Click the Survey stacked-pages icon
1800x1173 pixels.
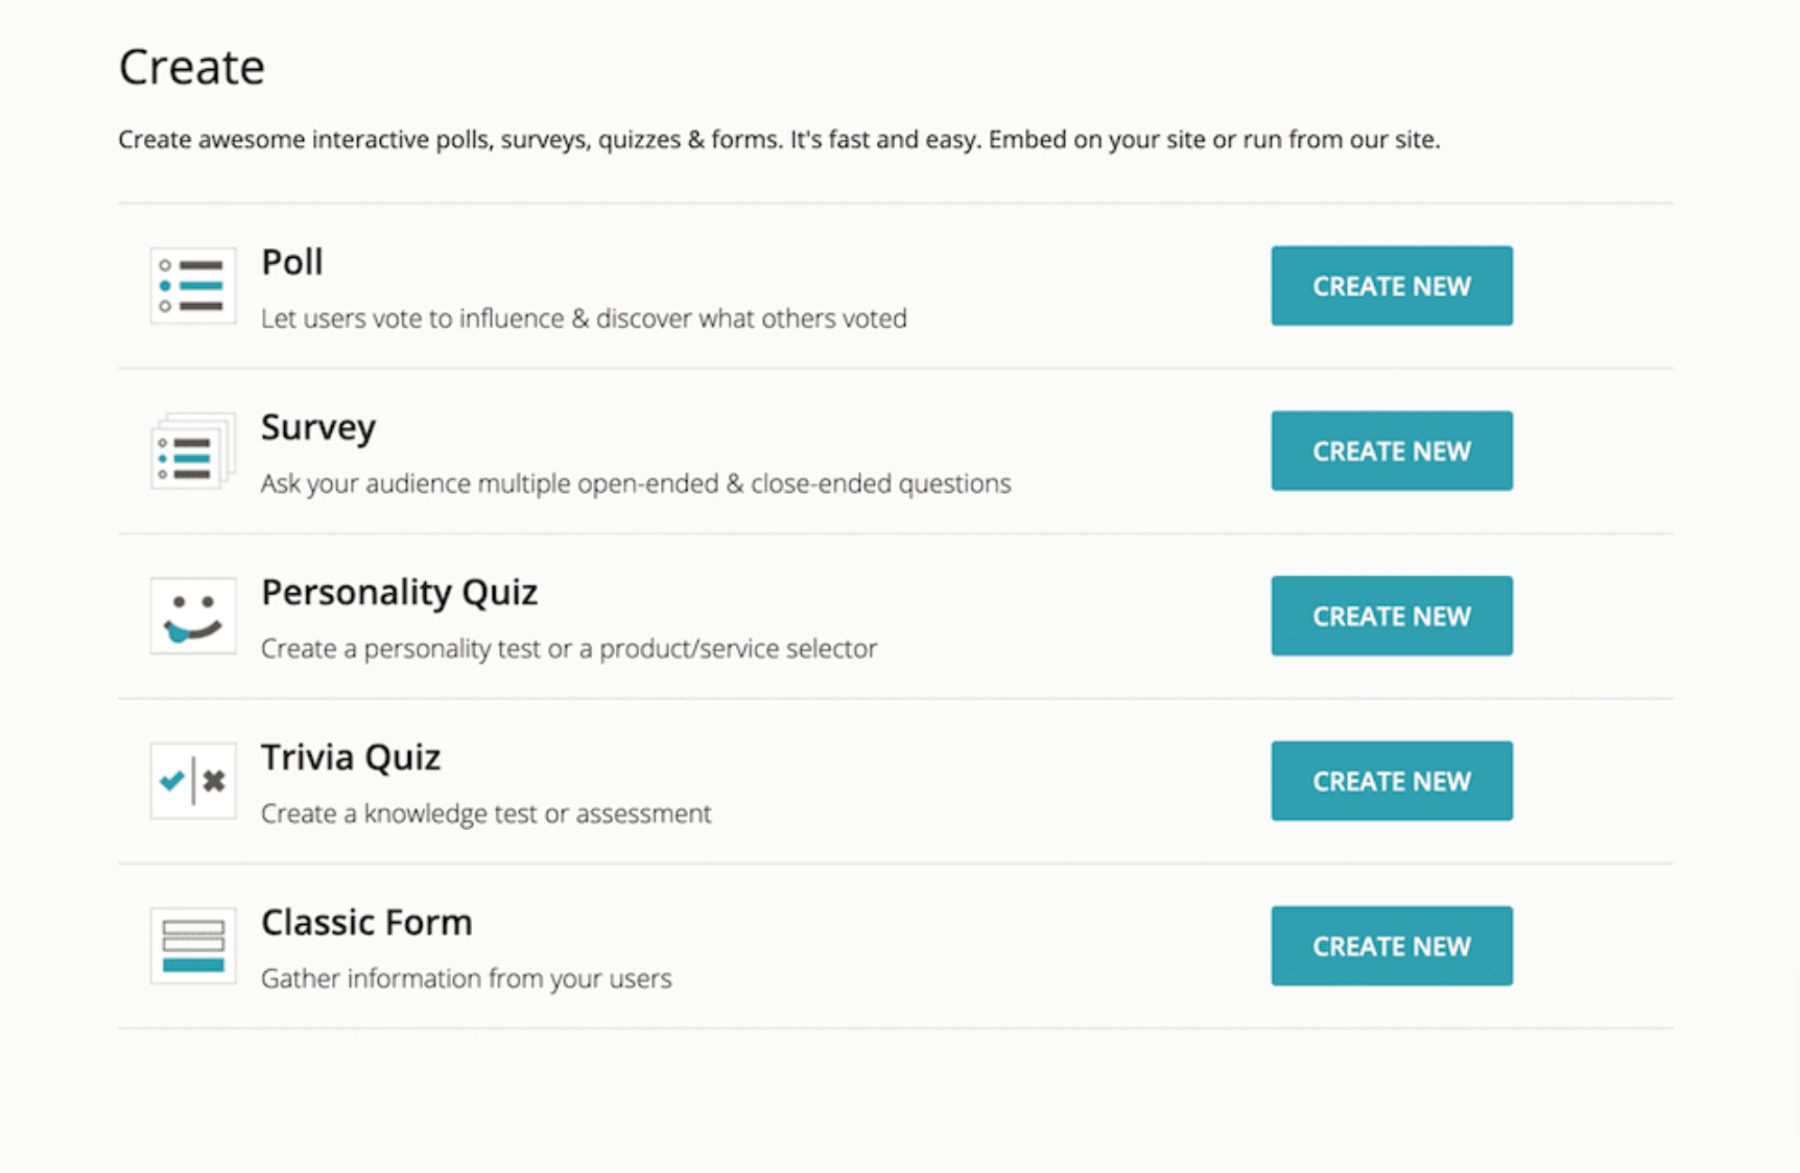click(x=191, y=450)
